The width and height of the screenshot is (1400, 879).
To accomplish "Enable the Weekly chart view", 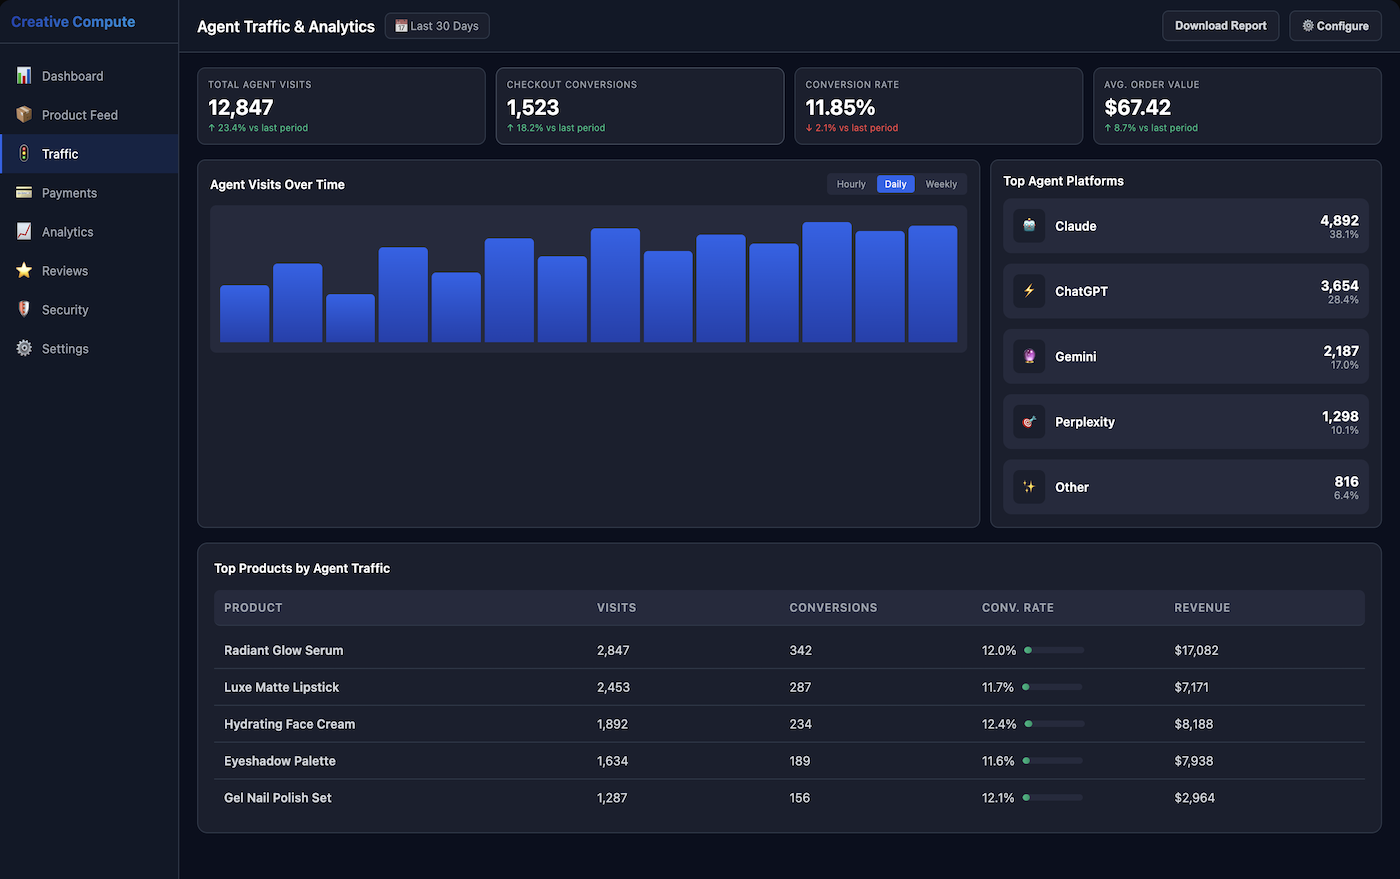I will (941, 184).
